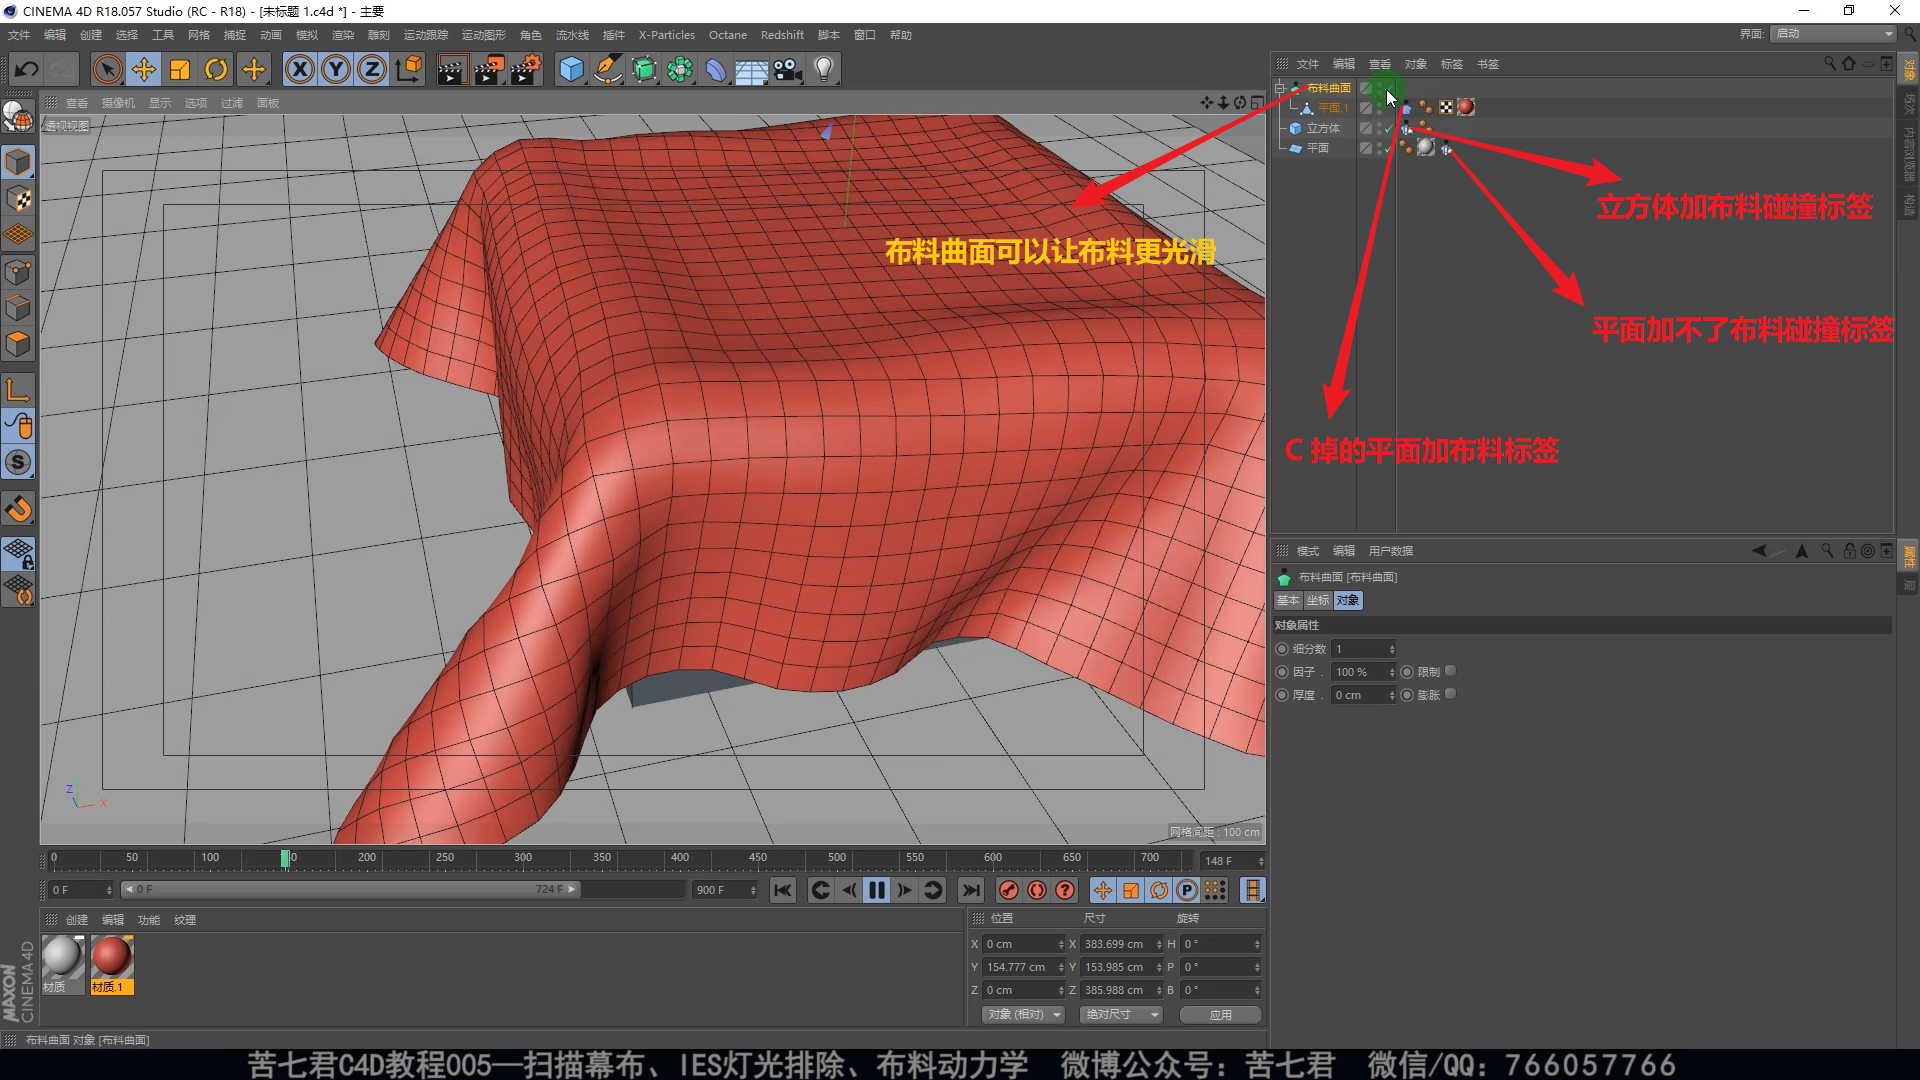Screen dimensions: 1920x1080
Task: Click the 应用 button
Action: click(1220, 1014)
